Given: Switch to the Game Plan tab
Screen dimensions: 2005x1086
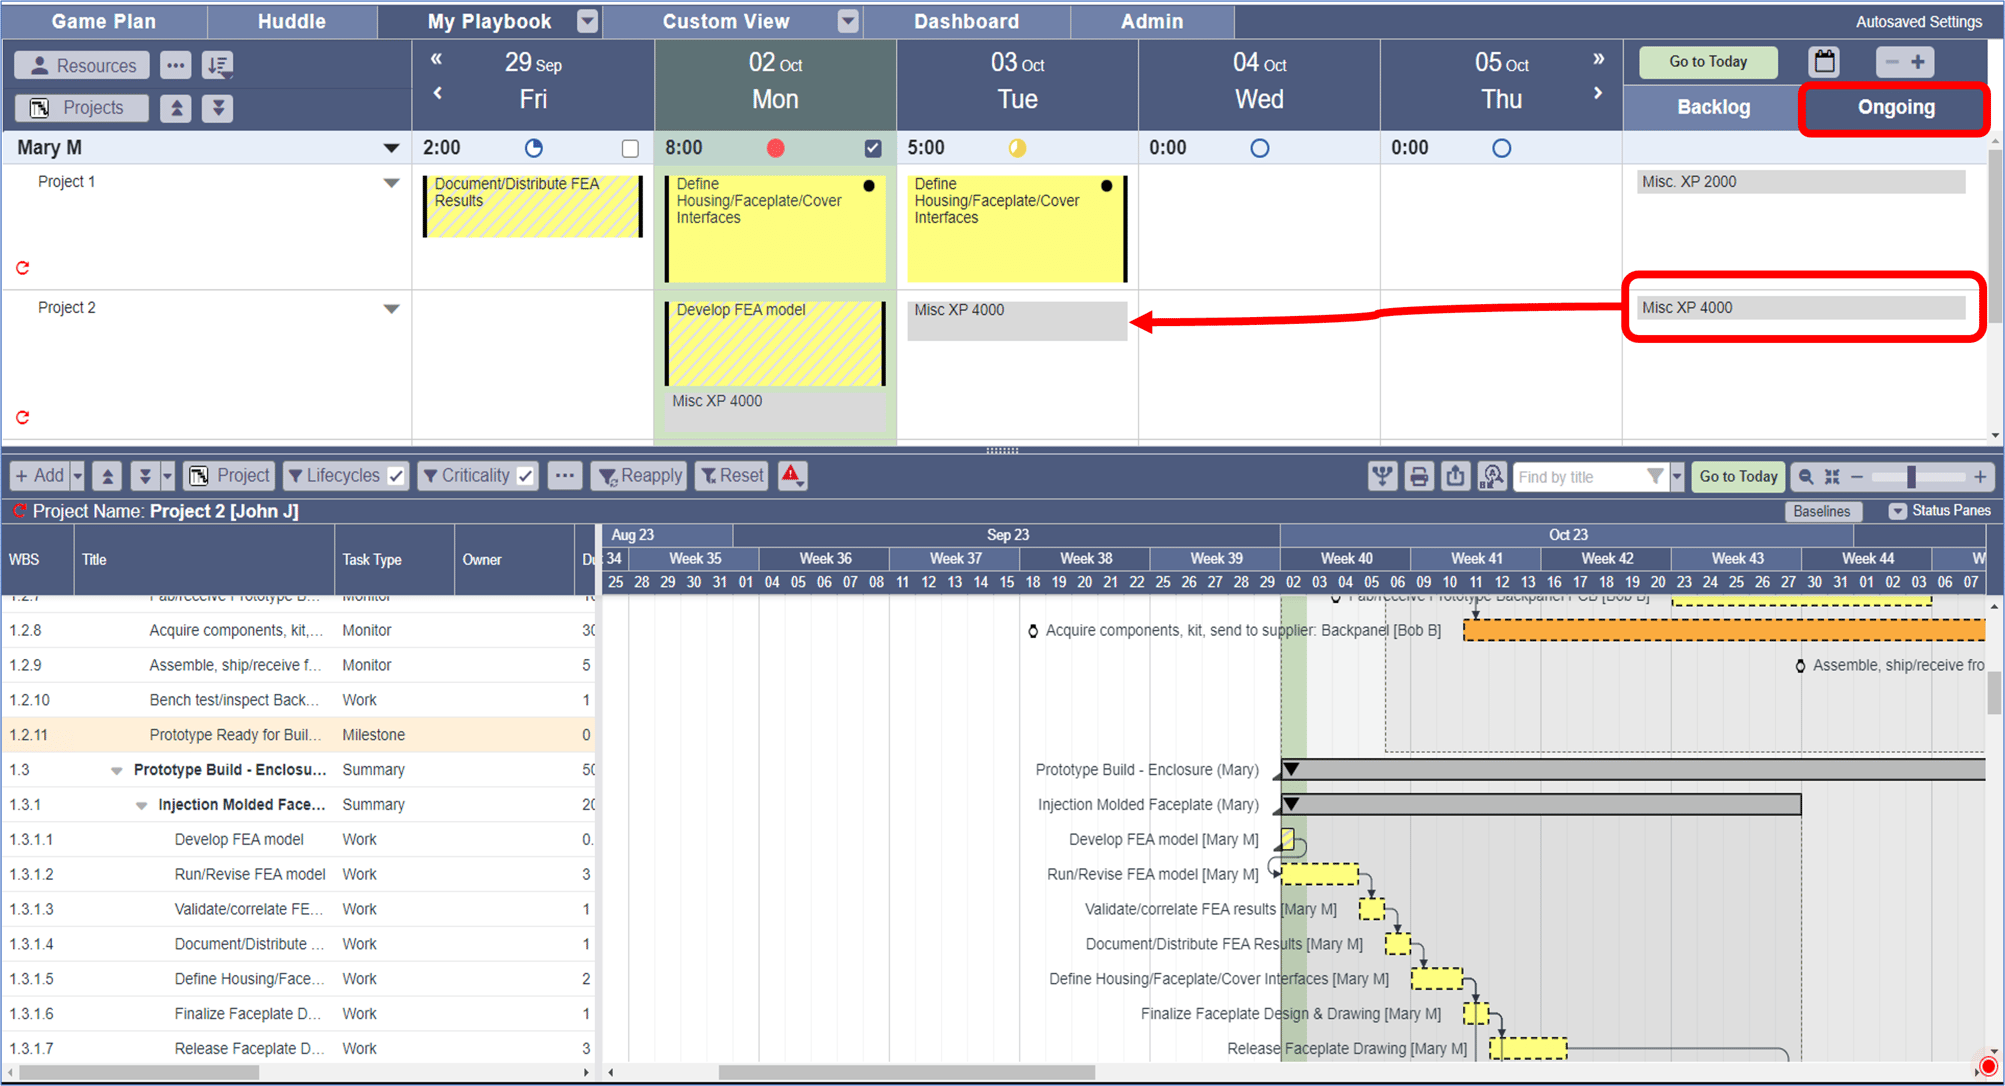Looking at the screenshot, I should coord(104,21).
